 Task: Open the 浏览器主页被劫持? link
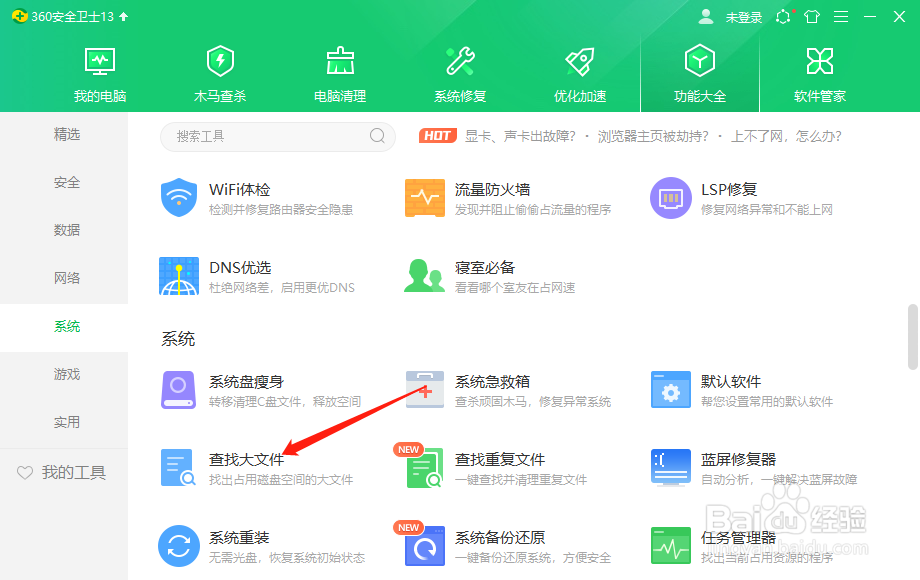click(653, 136)
